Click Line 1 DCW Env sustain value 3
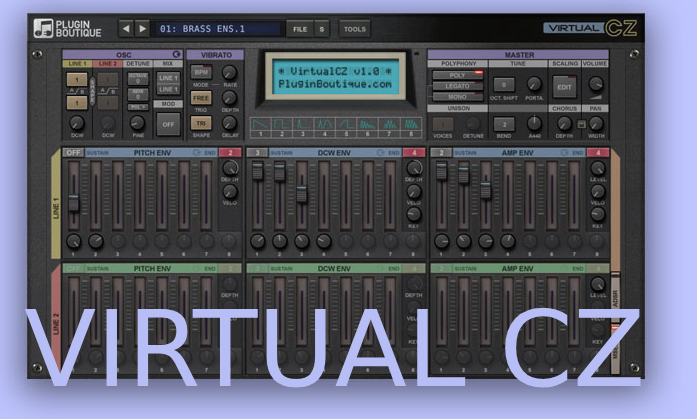The image size is (697, 419). pos(257,152)
